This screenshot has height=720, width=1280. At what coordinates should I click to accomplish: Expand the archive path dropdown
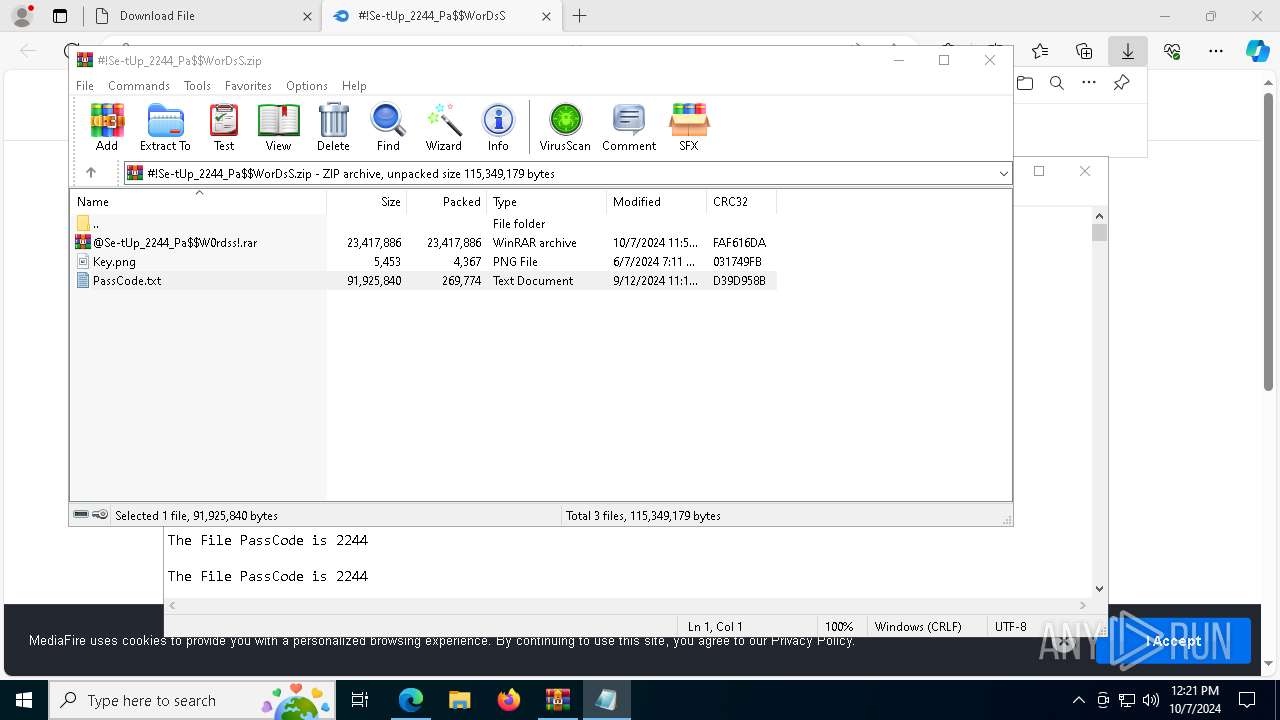point(1003,174)
